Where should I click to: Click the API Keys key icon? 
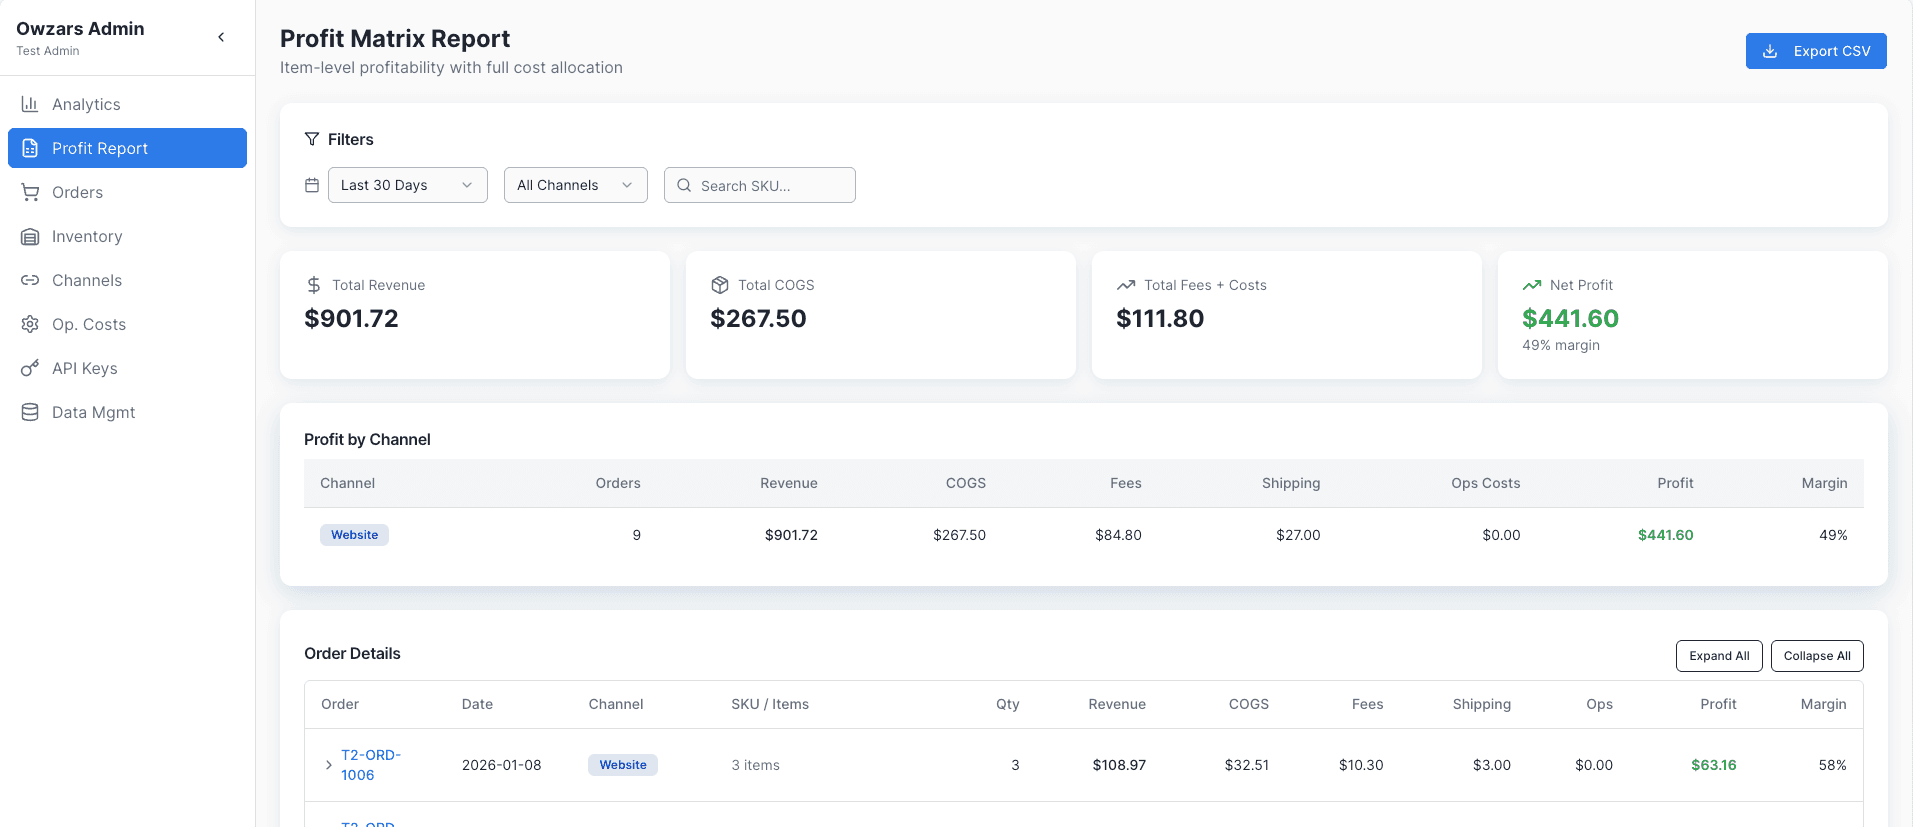[30, 368]
